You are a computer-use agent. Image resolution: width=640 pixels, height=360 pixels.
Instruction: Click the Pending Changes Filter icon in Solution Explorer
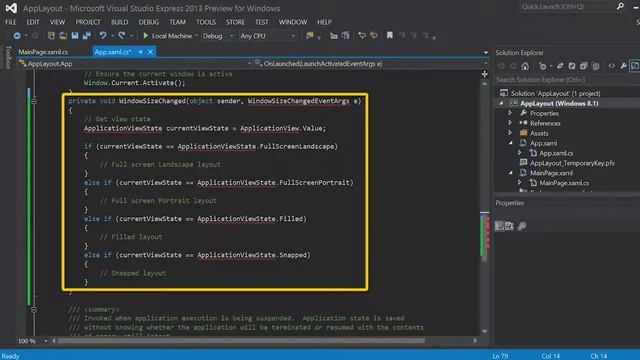pyautogui.click(x=542, y=66)
